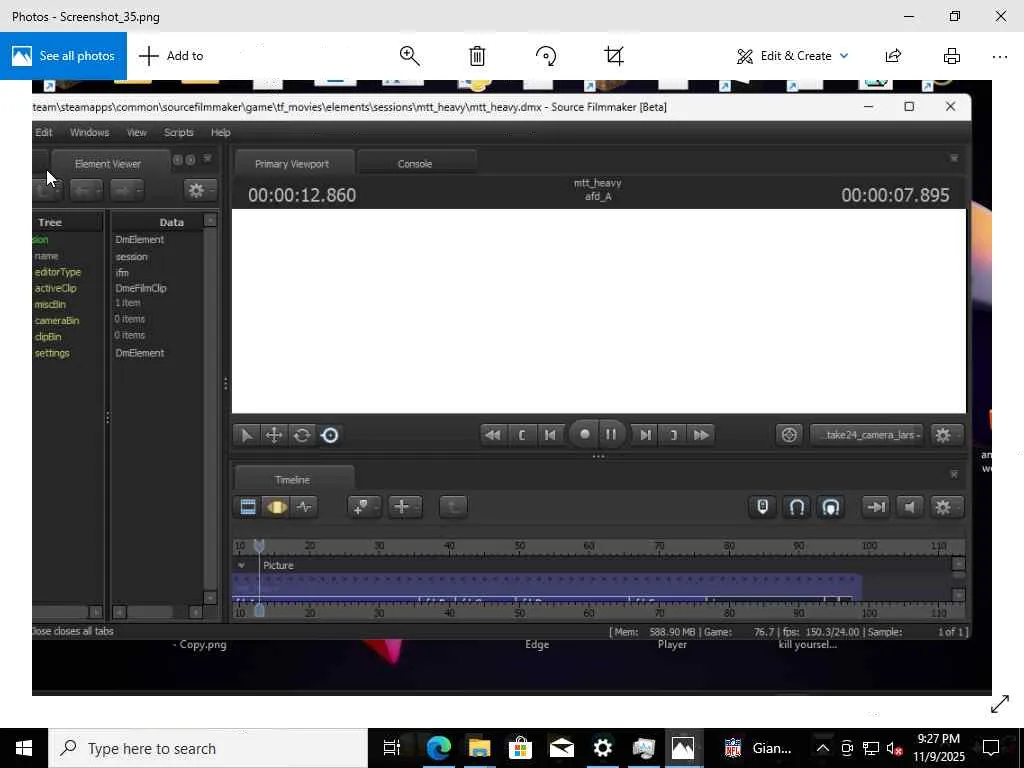Jump to the previous clip edge bracket
This screenshot has width=1024, height=768.
coord(522,435)
